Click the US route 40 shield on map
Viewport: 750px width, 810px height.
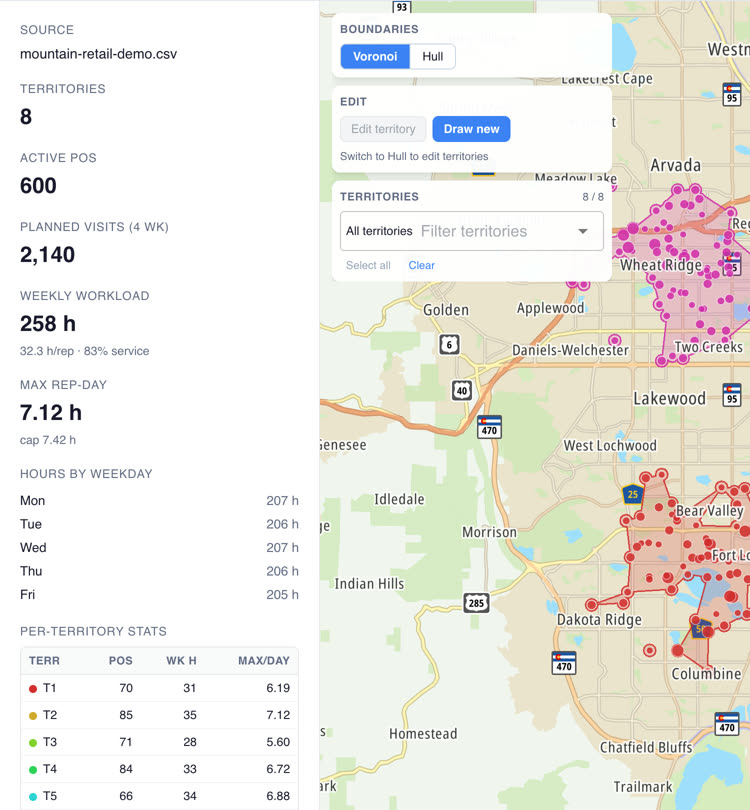(462, 391)
